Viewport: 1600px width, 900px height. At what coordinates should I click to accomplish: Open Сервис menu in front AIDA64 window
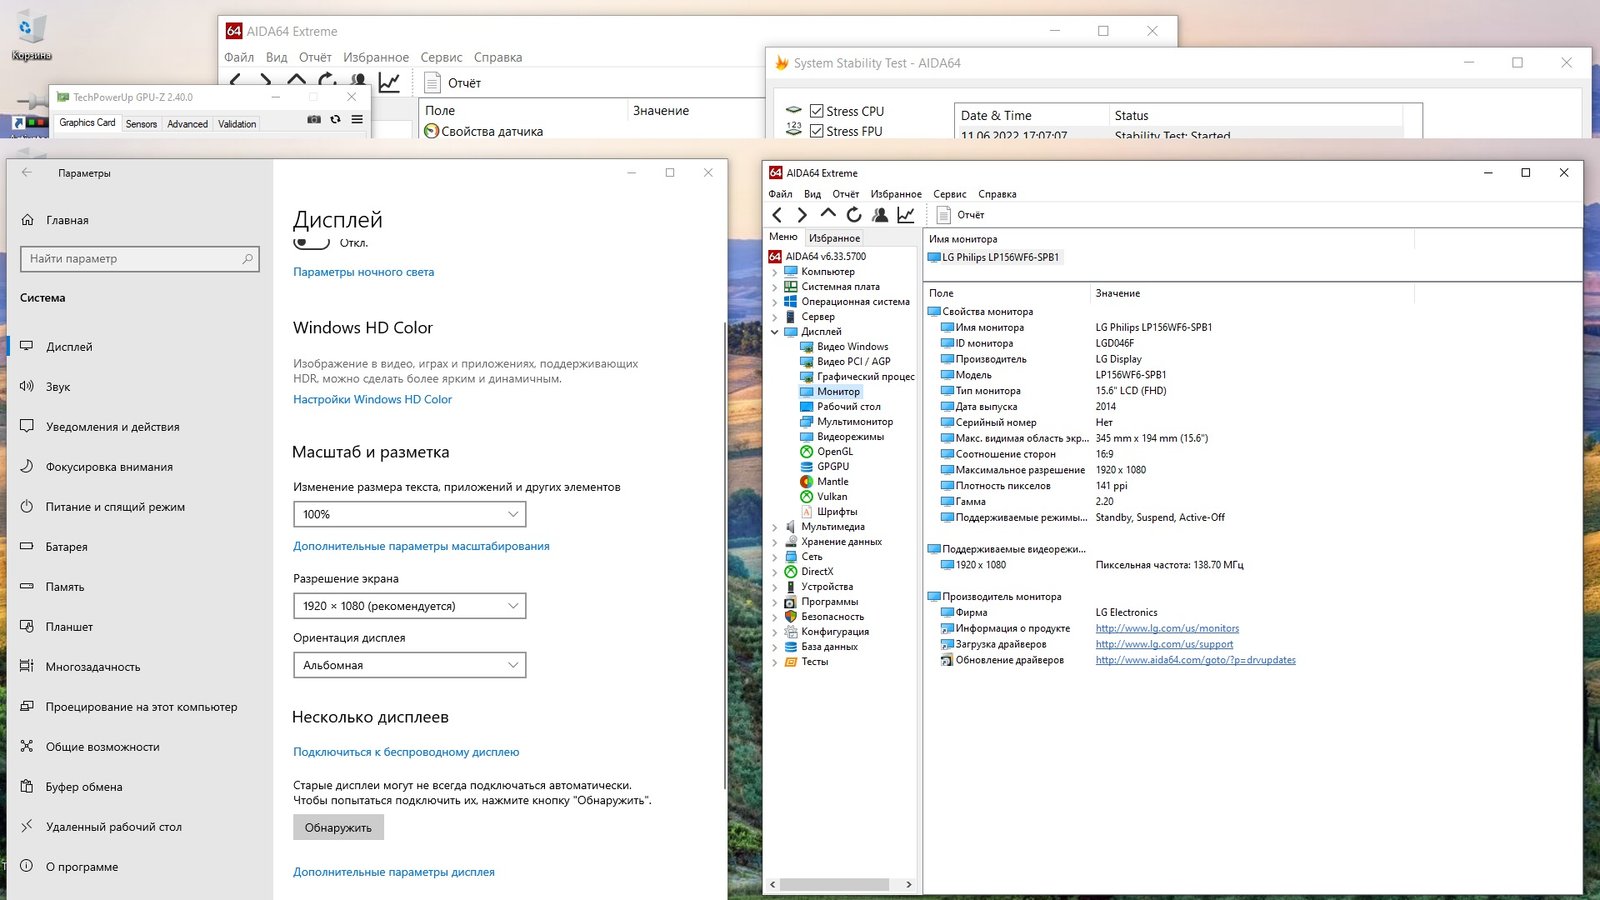tap(949, 194)
